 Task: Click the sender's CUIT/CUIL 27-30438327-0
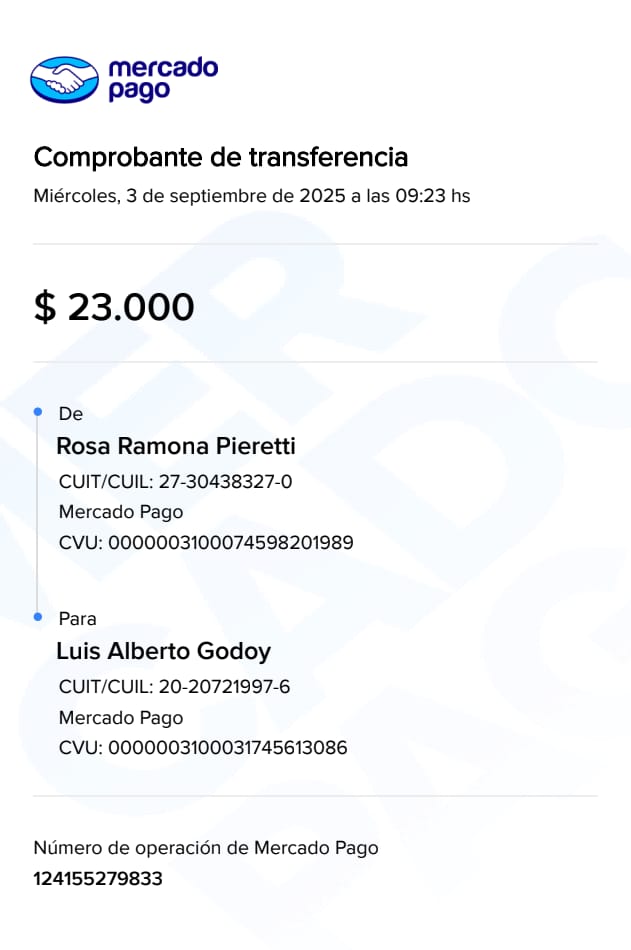(176, 482)
